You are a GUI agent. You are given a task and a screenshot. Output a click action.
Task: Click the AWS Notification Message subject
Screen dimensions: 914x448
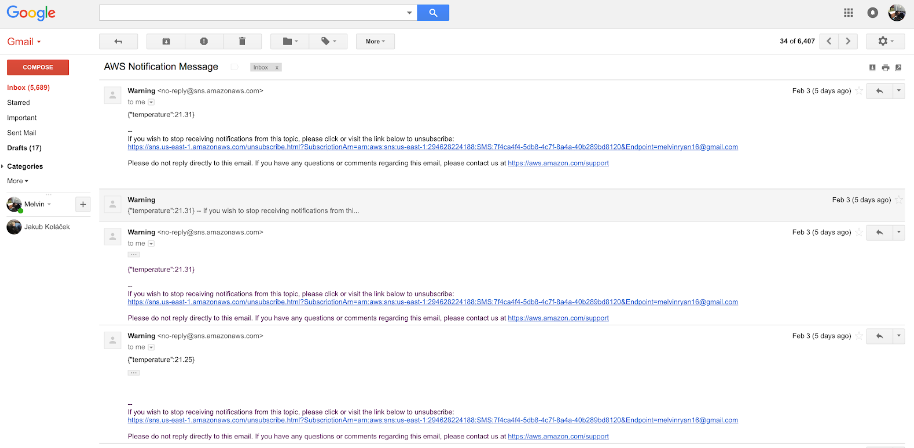[x=161, y=67]
